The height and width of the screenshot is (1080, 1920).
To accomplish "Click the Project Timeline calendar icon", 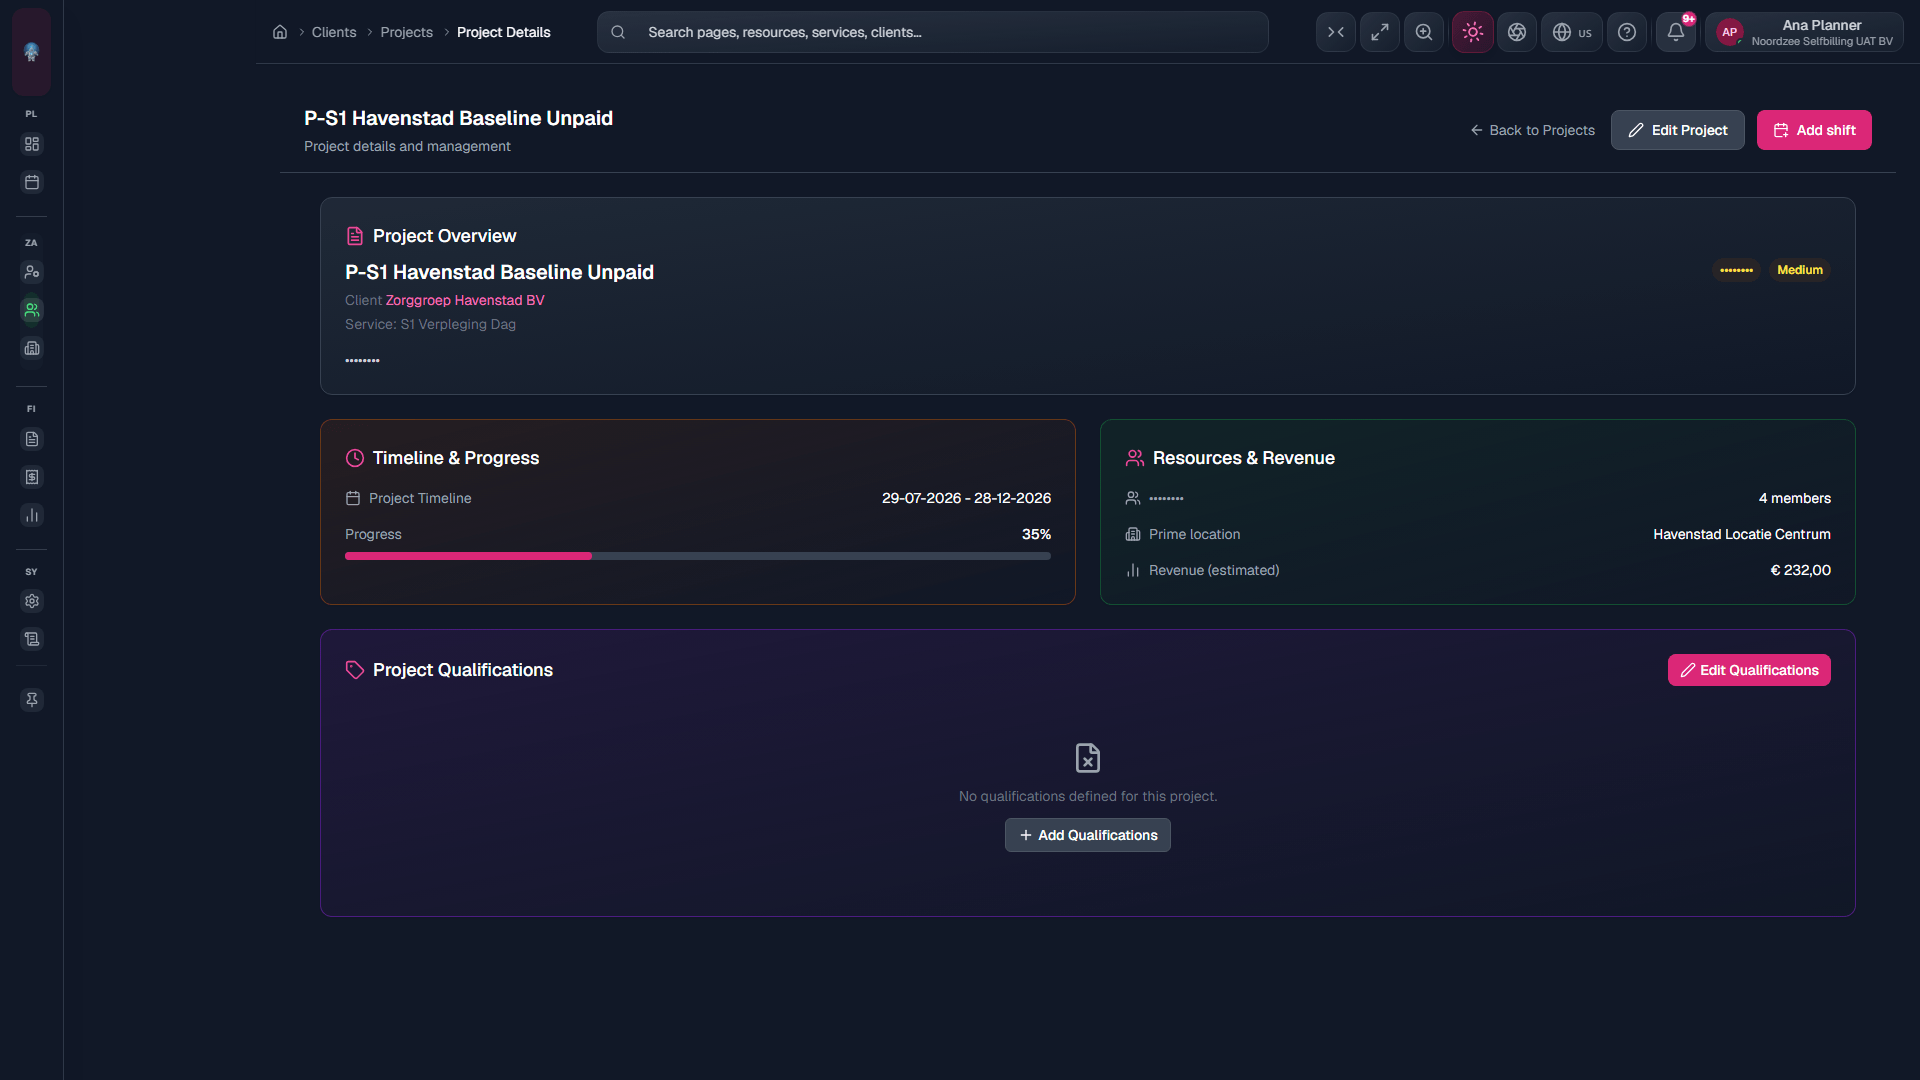I will tap(353, 498).
